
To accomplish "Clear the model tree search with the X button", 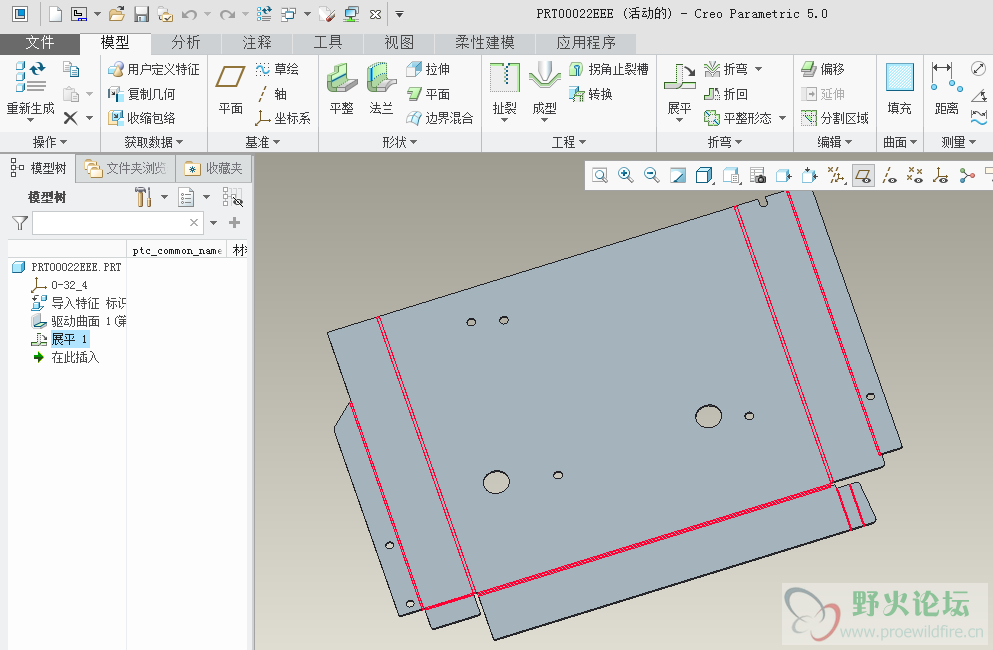I will [x=194, y=222].
